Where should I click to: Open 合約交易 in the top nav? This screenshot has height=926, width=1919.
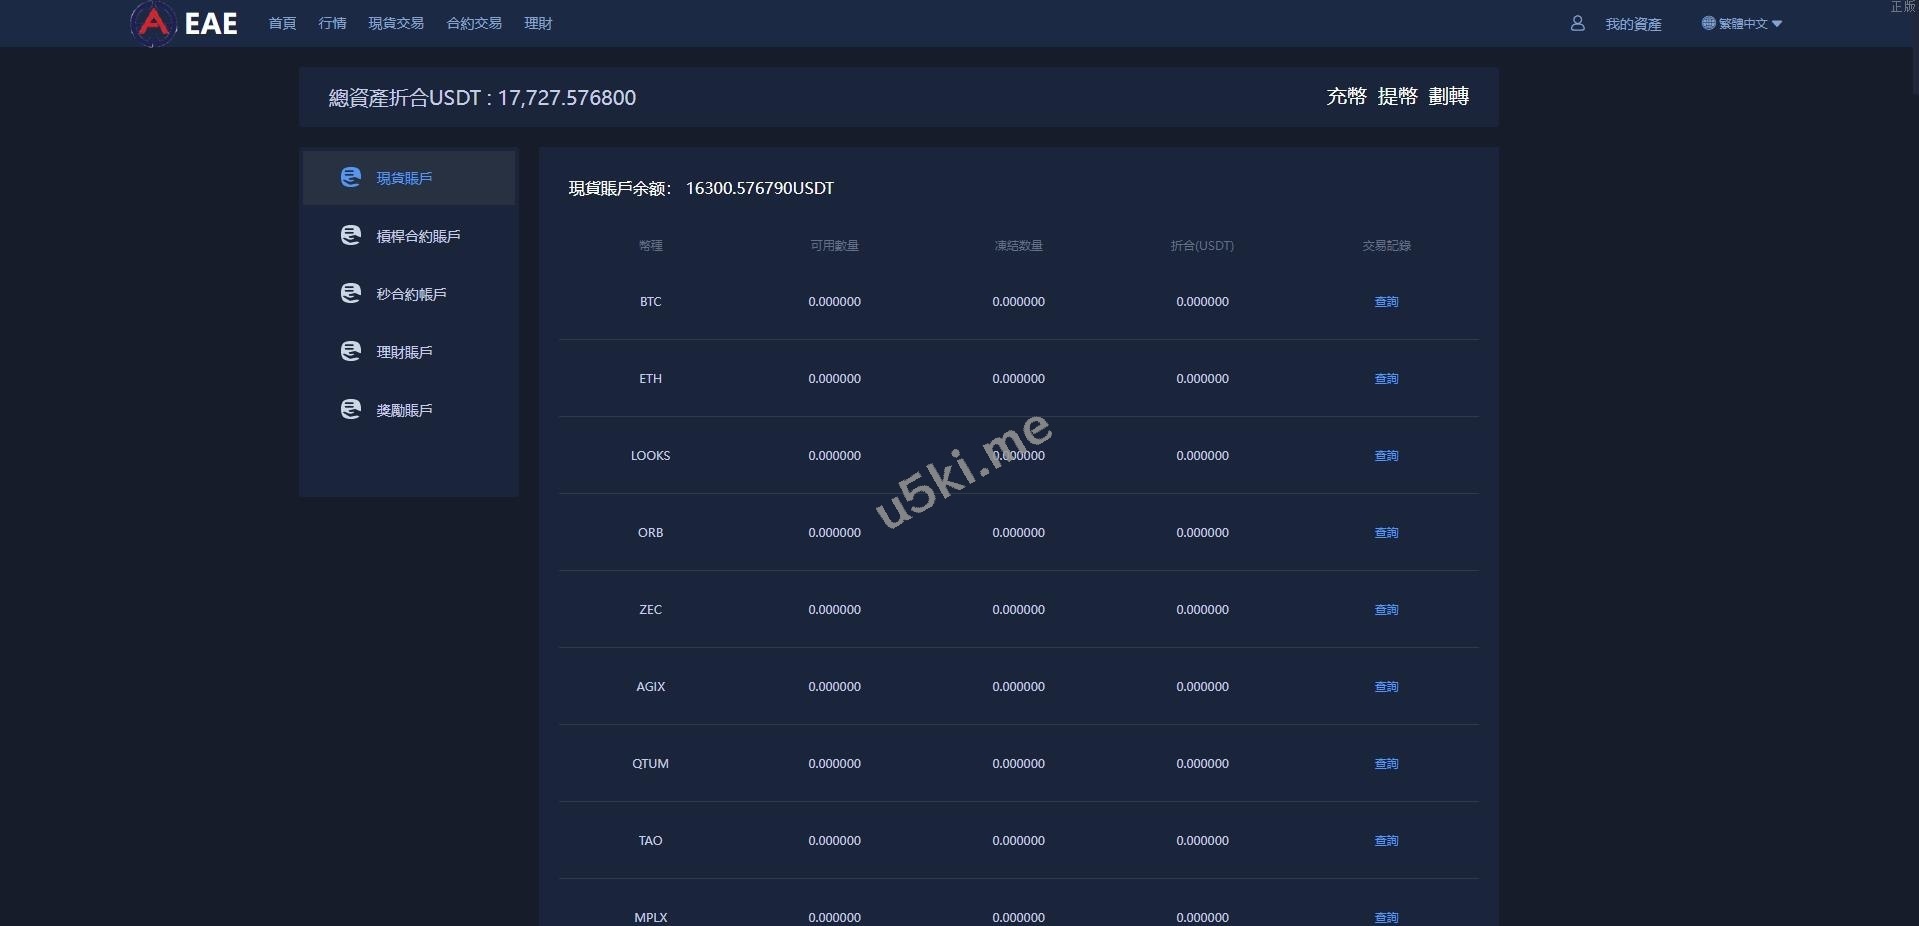pos(474,23)
